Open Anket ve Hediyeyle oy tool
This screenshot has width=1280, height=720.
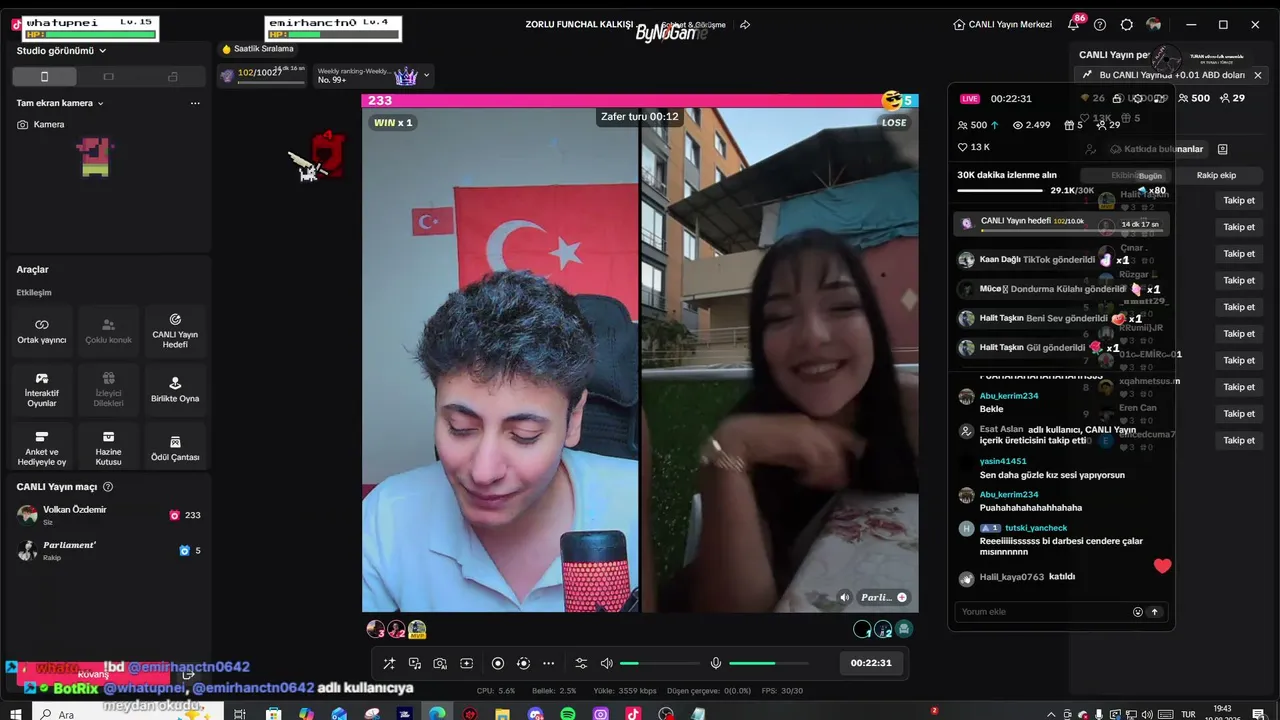42,447
